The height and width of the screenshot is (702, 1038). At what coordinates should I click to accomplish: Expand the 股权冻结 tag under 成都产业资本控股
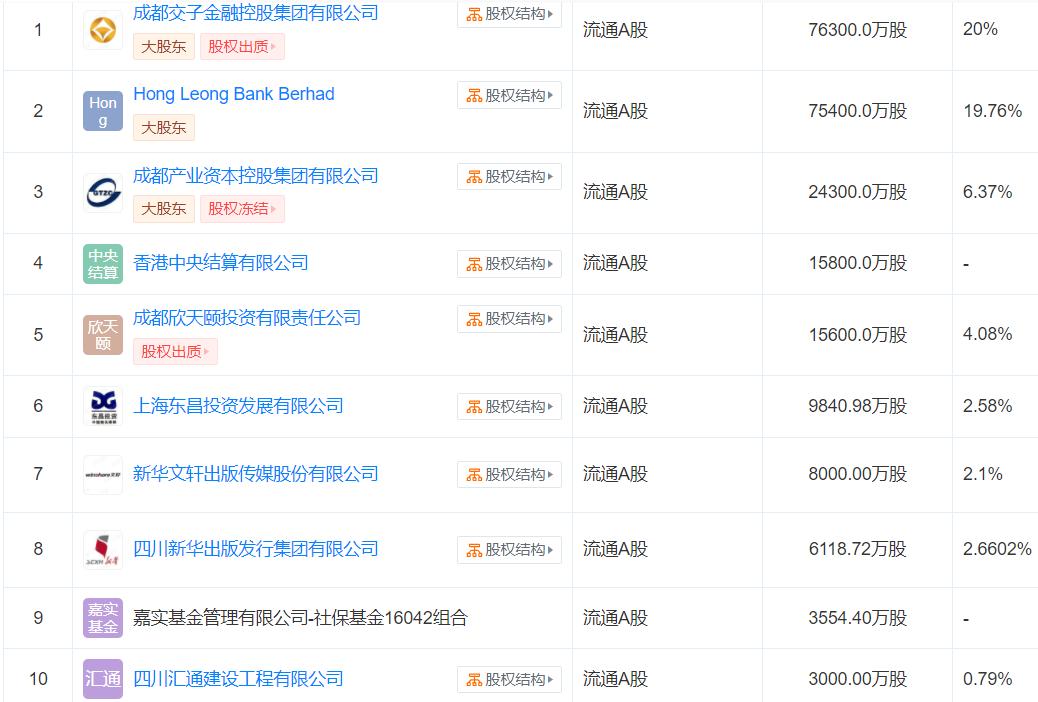click(x=242, y=209)
